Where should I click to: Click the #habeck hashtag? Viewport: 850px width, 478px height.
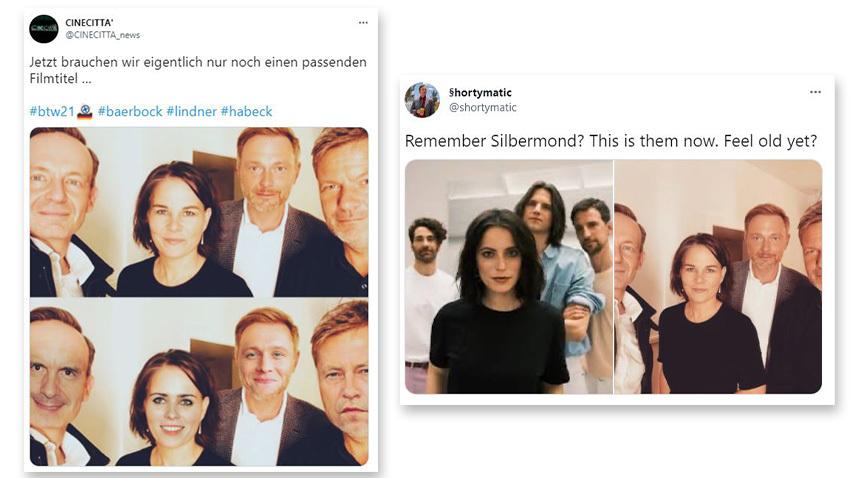click(x=246, y=112)
